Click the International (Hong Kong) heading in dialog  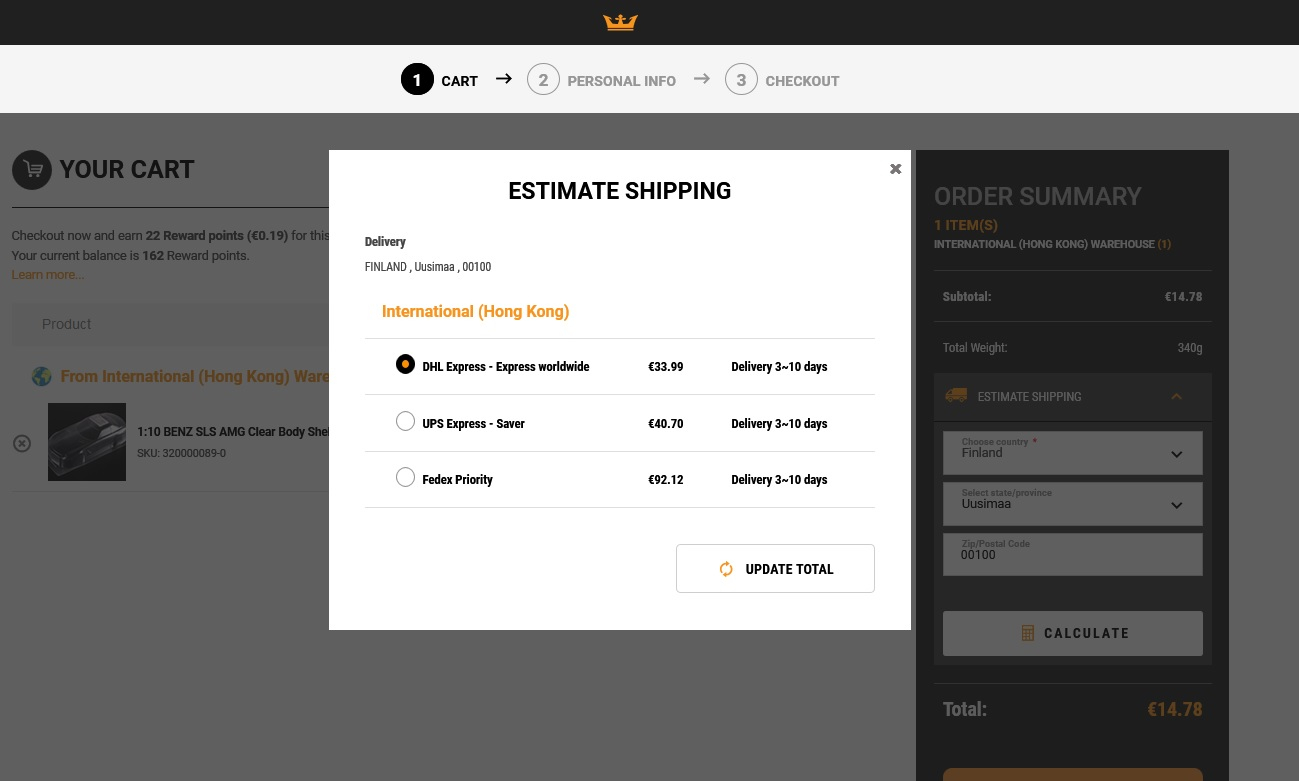point(475,312)
